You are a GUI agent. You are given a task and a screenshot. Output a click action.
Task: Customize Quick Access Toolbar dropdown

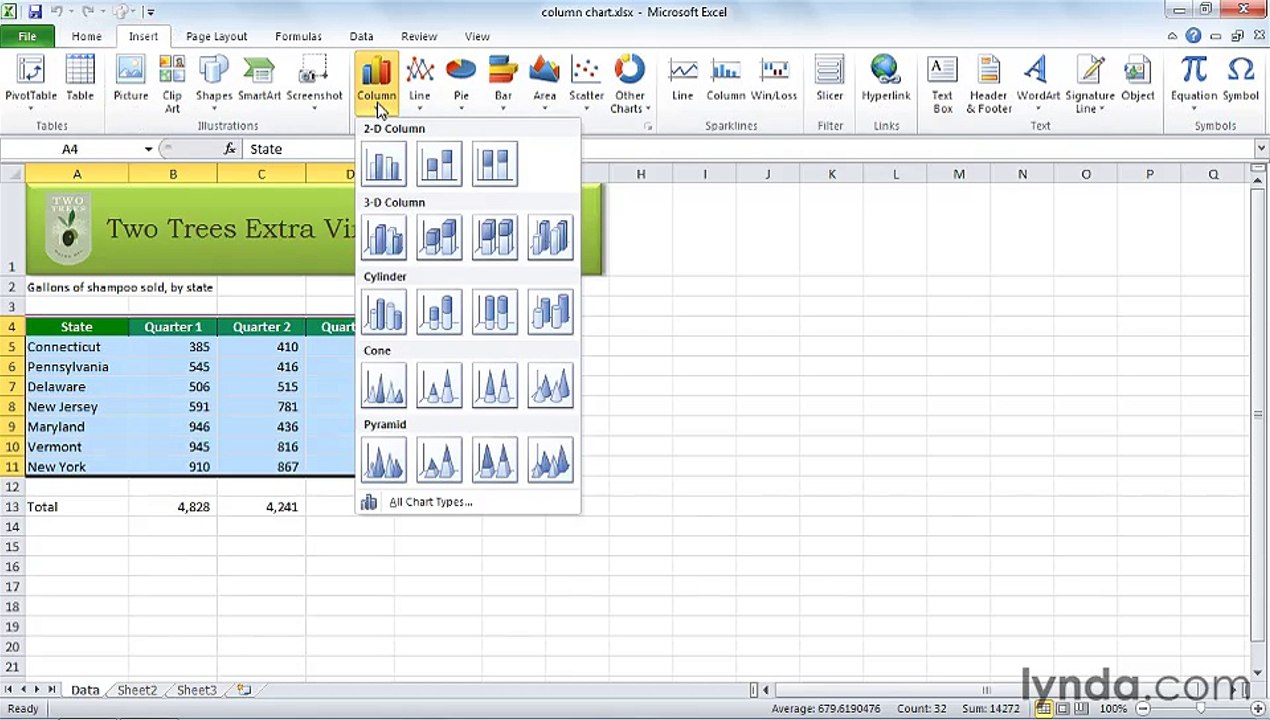150,12
